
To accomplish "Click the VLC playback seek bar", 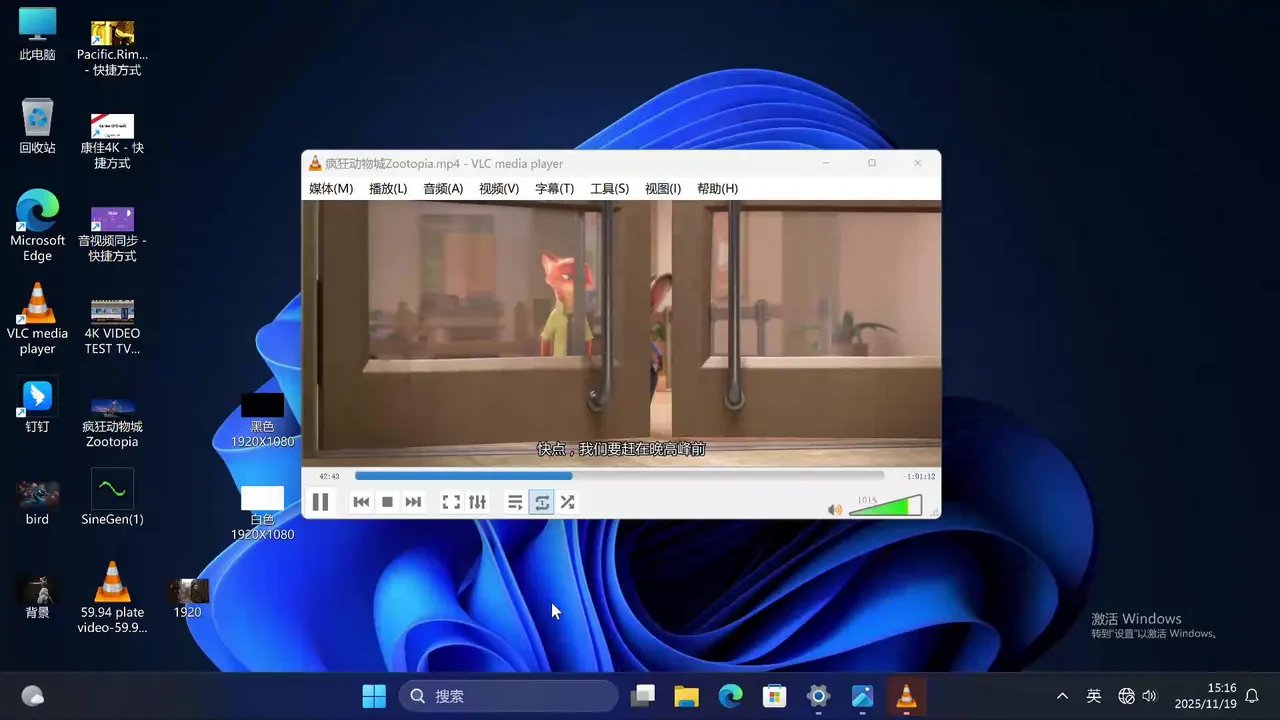I will coord(619,476).
